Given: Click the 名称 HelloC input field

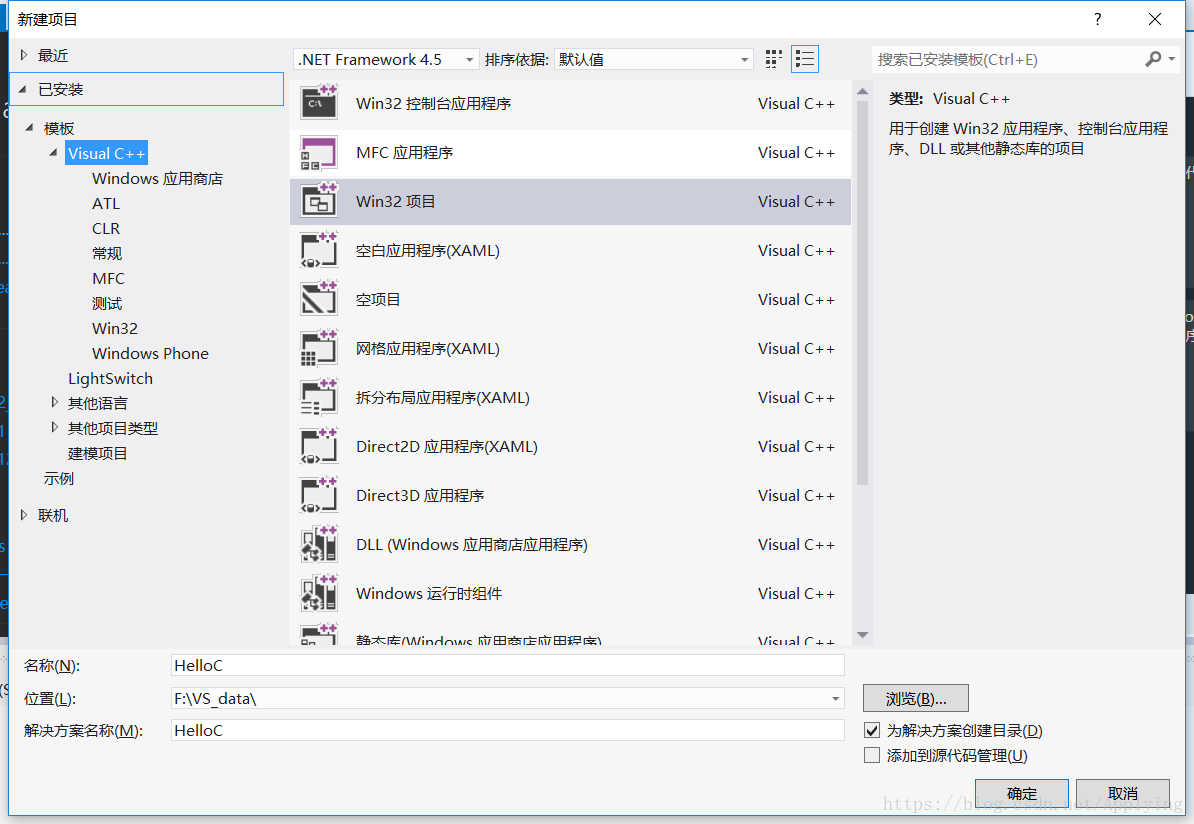Looking at the screenshot, I should (508, 665).
